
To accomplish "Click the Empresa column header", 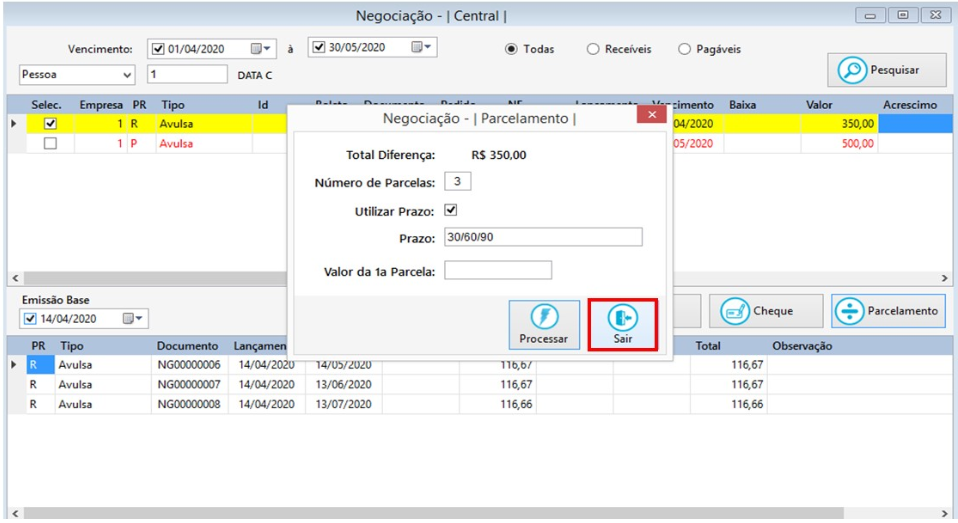I will pyautogui.click(x=101, y=105).
